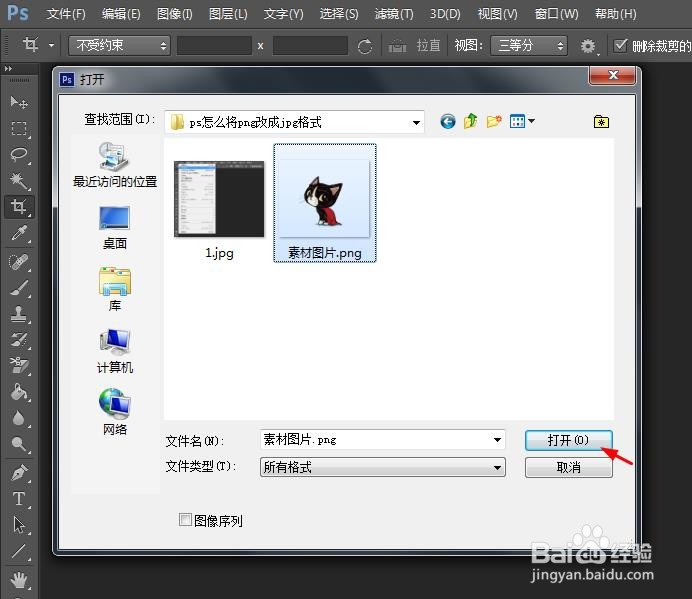This screenshot has width=692, height=599.
Task: Select the Line tool
Action: [x=19, y=551]
